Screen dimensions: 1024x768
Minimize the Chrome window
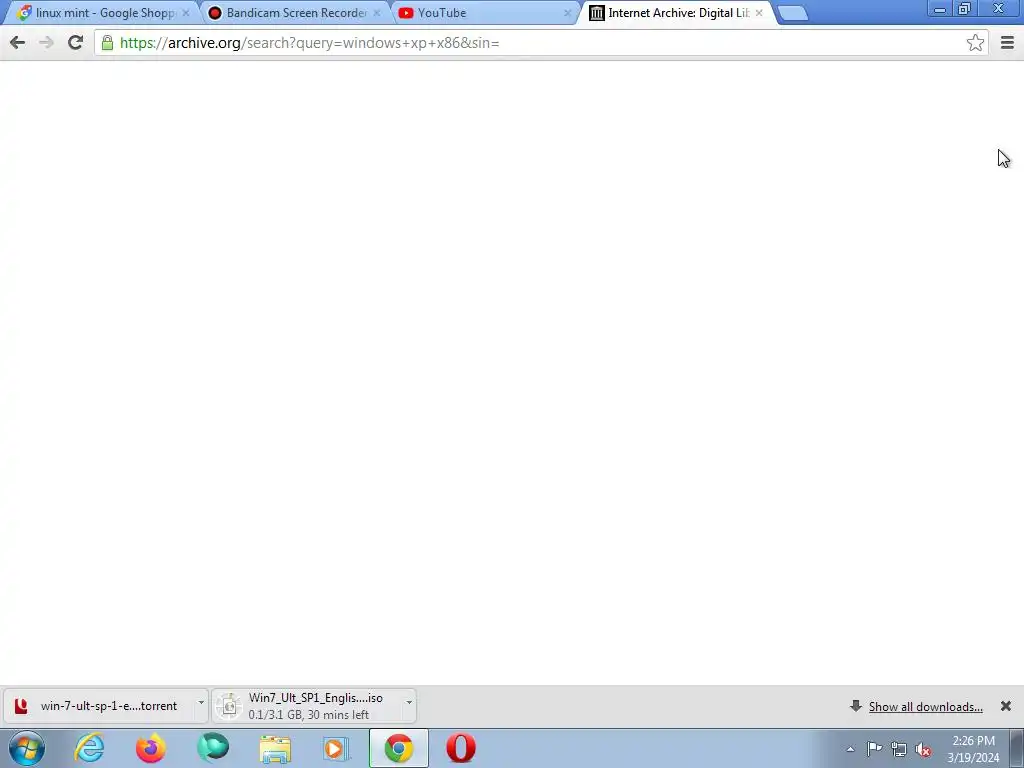[940, 9]
